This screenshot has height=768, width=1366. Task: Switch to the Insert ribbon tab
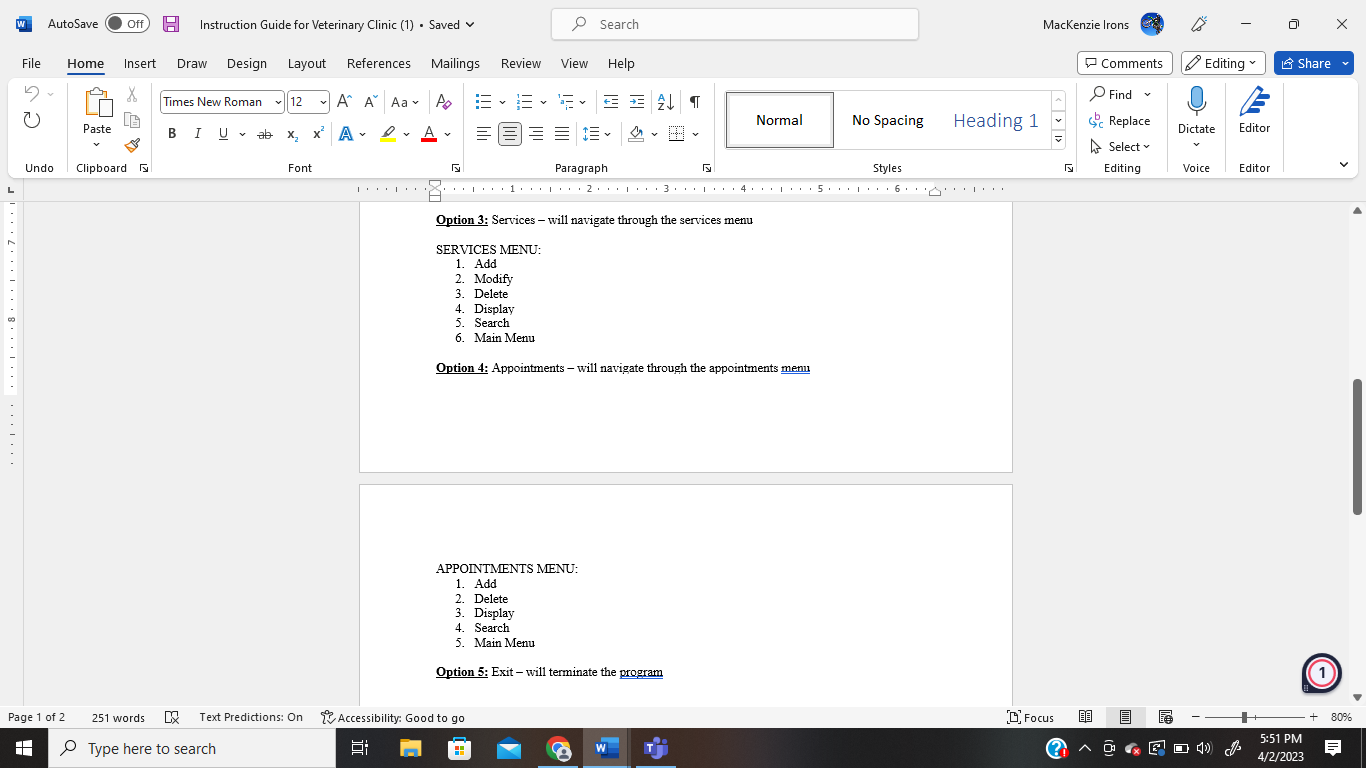click(x=139, y=63)
